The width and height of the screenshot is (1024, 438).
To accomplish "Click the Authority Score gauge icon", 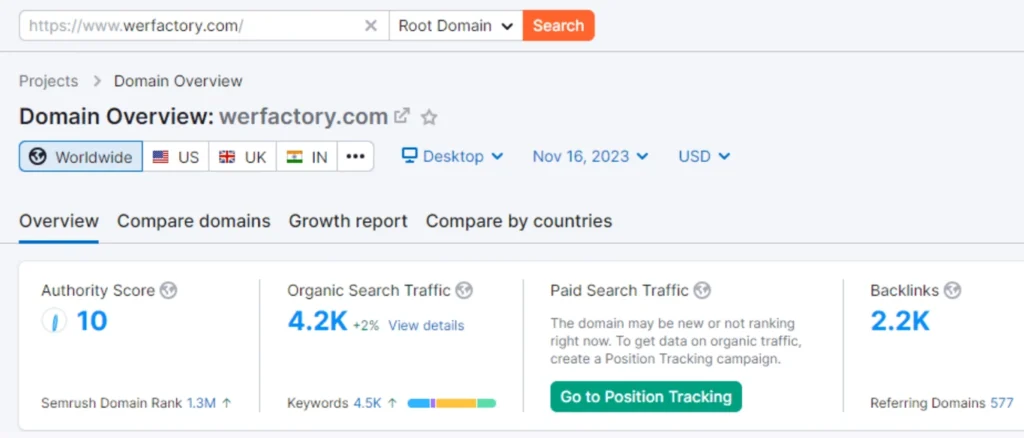I will (x=54, y=321).
